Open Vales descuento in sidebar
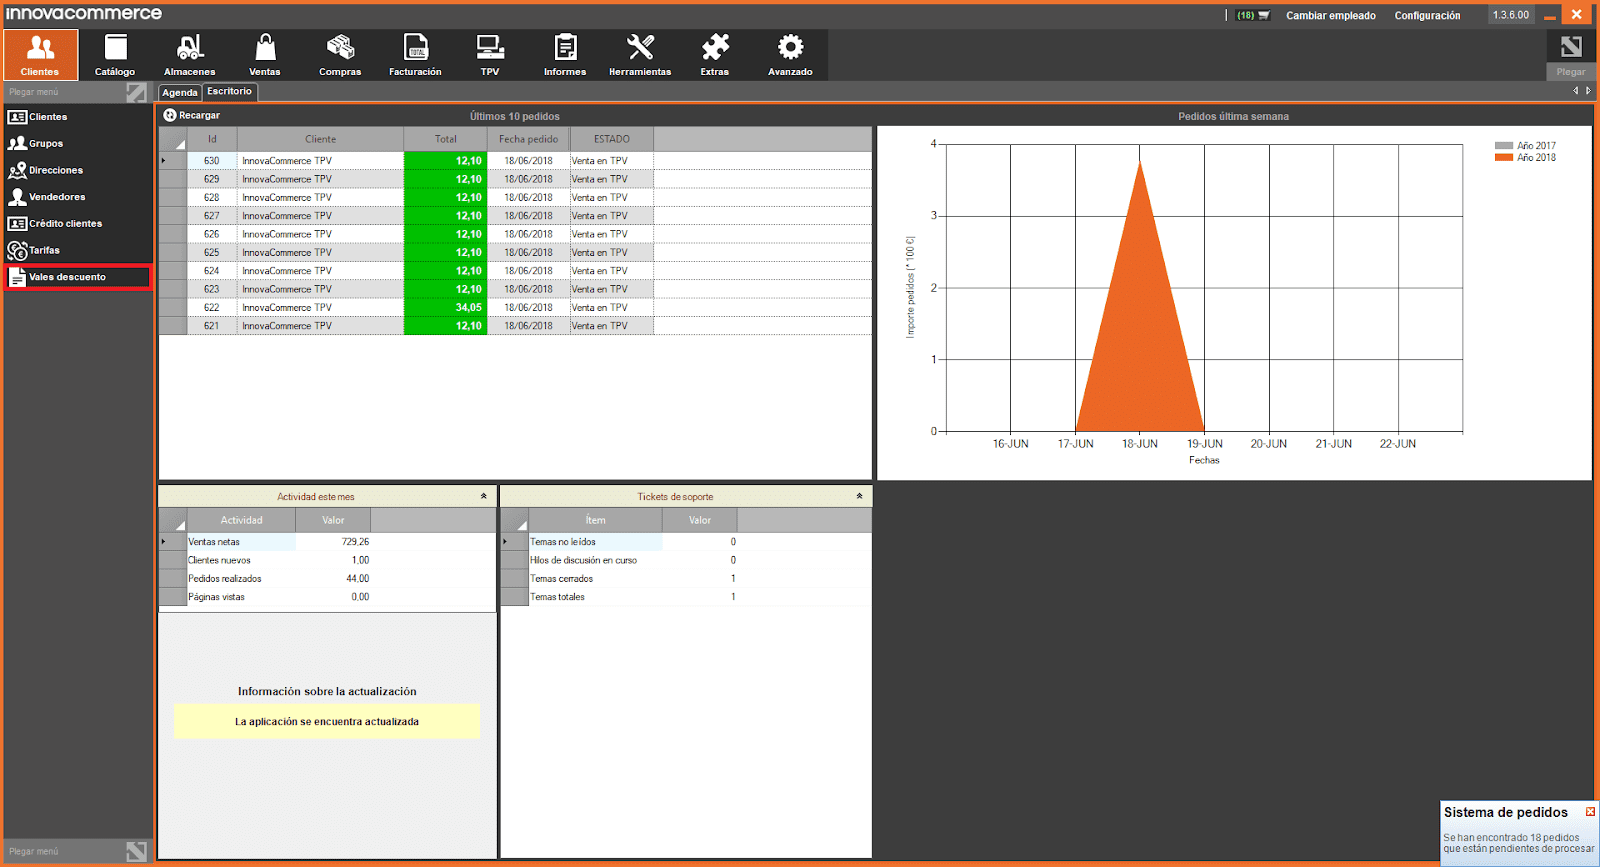Image resolution: width=1600 pixels, height=867 pixels. pyautogui.click(x=78, y=277)
